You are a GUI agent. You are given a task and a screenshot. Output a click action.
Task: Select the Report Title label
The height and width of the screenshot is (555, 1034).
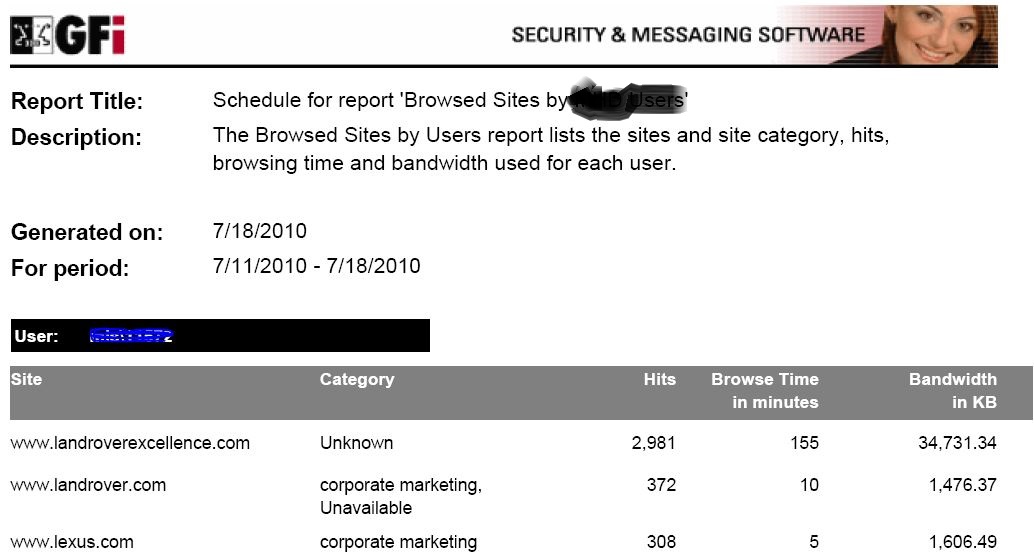77,102
